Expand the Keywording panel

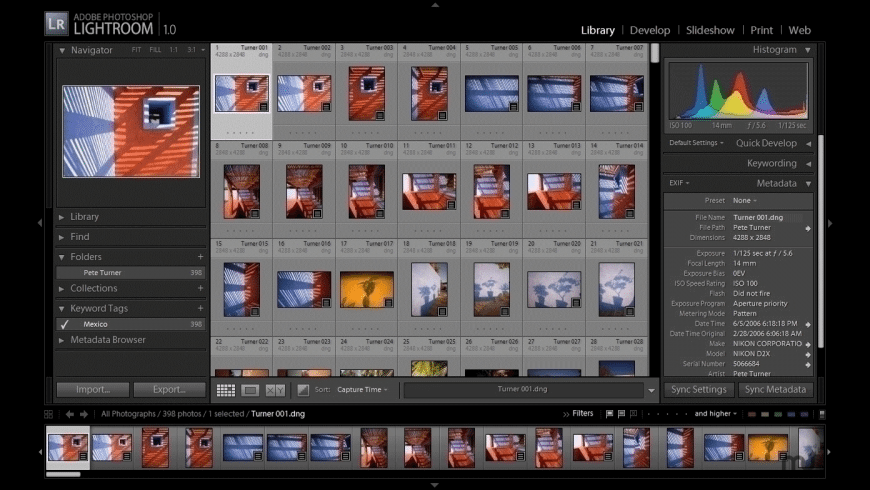[771, 163]
